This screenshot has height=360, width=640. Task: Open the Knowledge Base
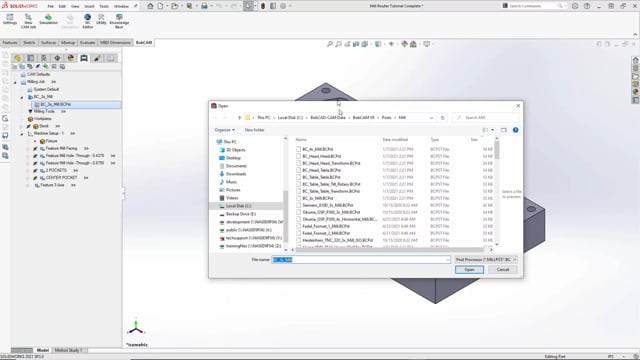click(x=119, y=21)
